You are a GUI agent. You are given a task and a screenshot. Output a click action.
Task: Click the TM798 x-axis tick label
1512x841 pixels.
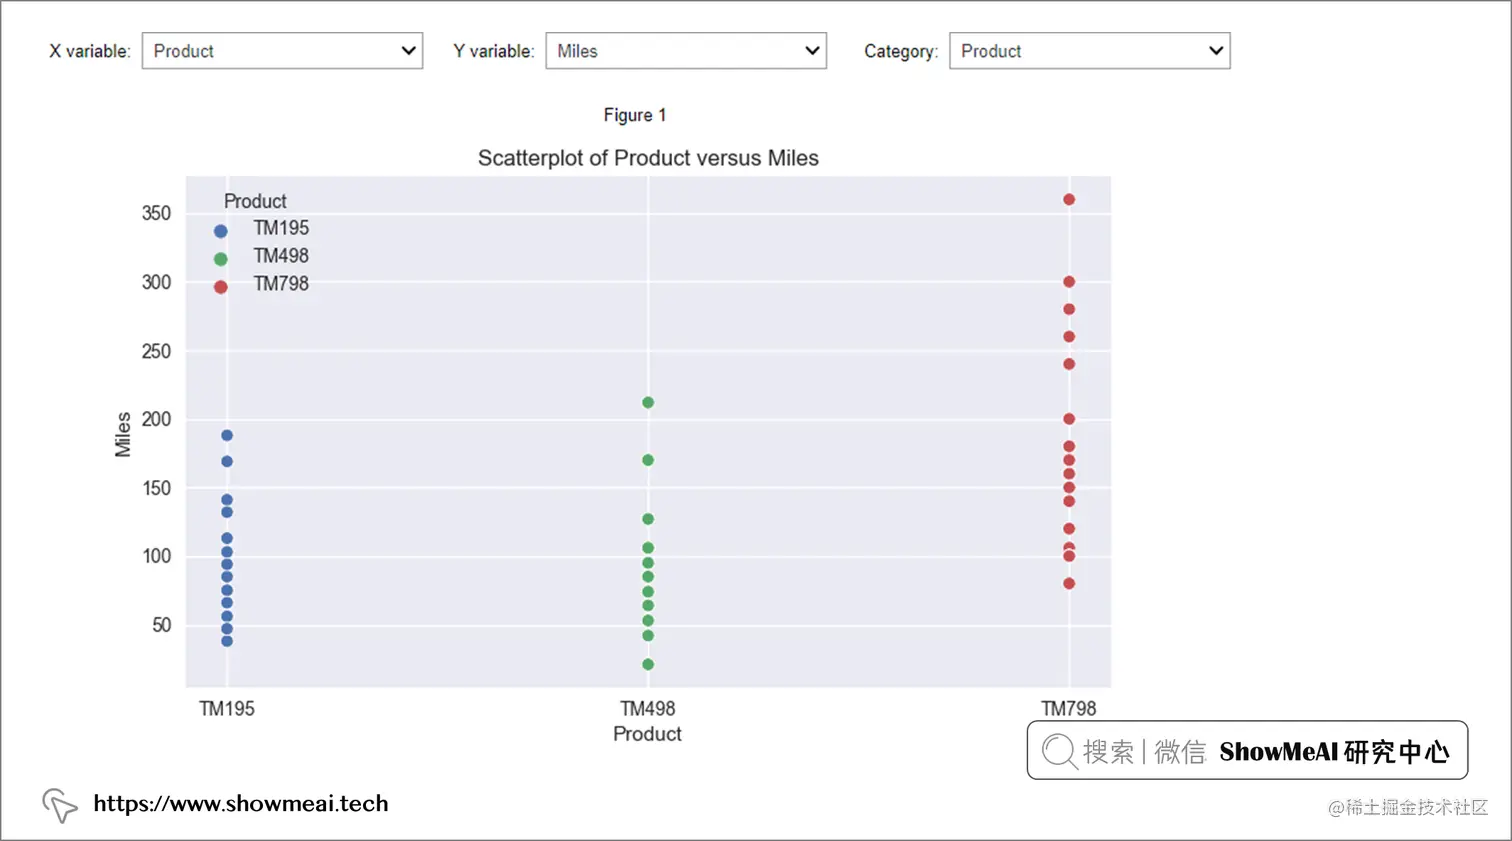coord(1068,708)
